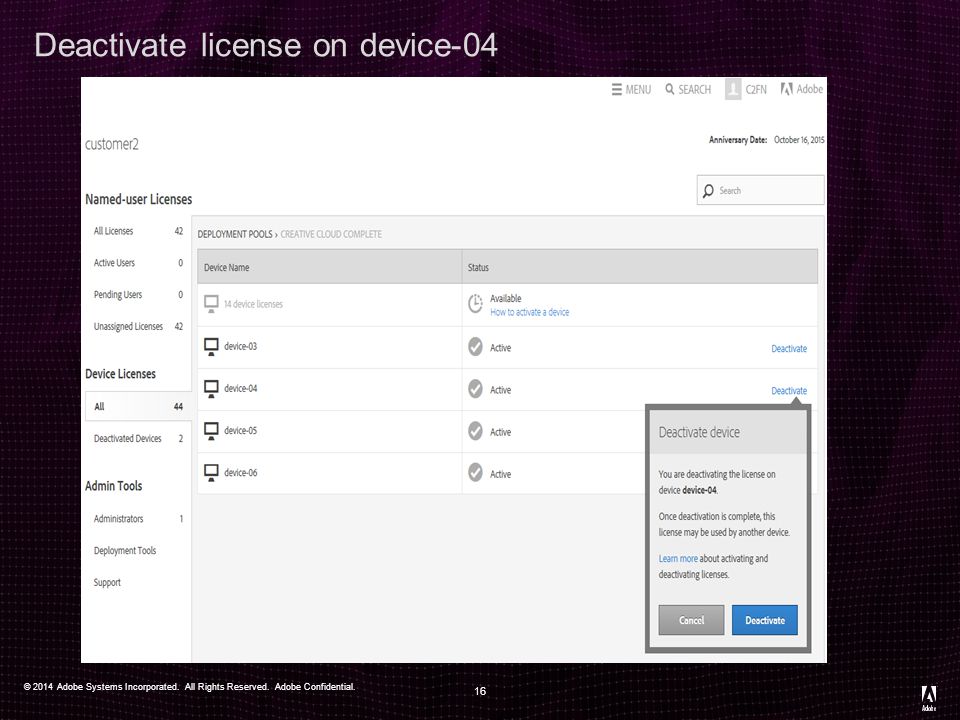960x720 pixels.
Task: Click the customer2 account name
Action: (x=112, y=144)
